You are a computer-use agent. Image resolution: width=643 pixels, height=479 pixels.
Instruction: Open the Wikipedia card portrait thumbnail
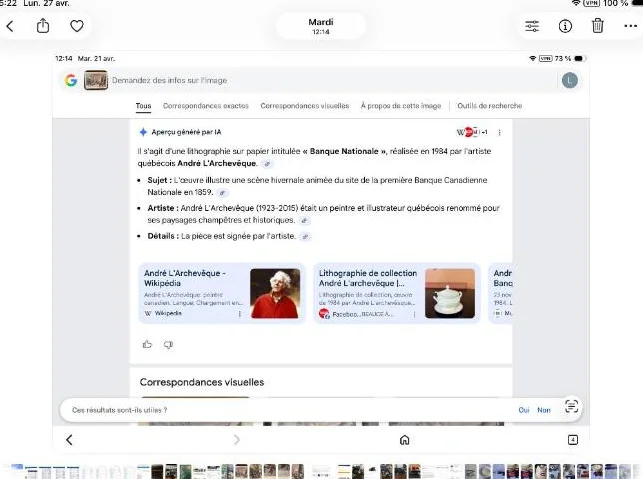pos(275,293)
